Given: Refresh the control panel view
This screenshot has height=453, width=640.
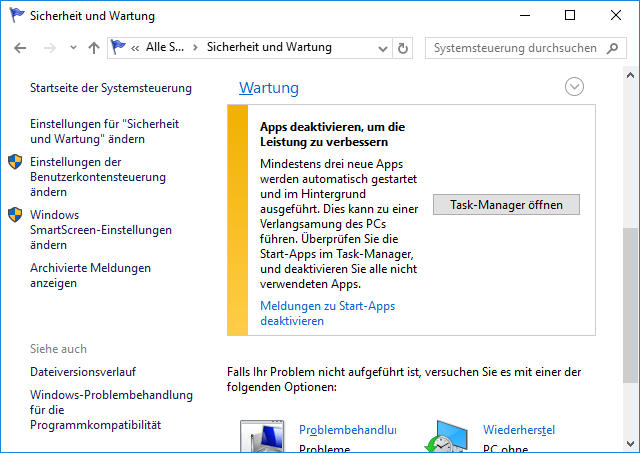Looking at the screenshot, I should point(403,48).
